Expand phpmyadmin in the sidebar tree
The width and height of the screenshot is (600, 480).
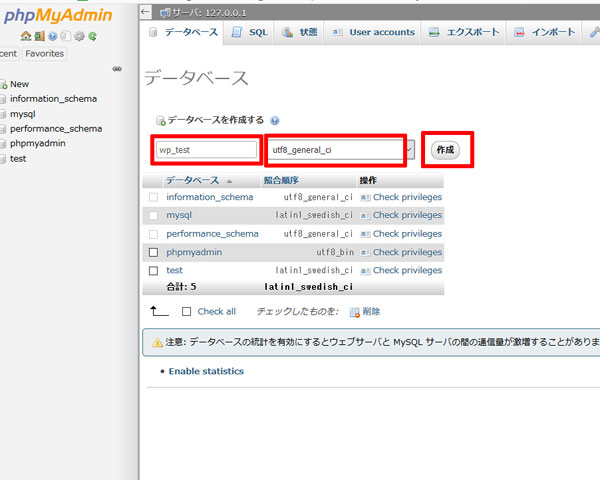[x=3, y=144]
